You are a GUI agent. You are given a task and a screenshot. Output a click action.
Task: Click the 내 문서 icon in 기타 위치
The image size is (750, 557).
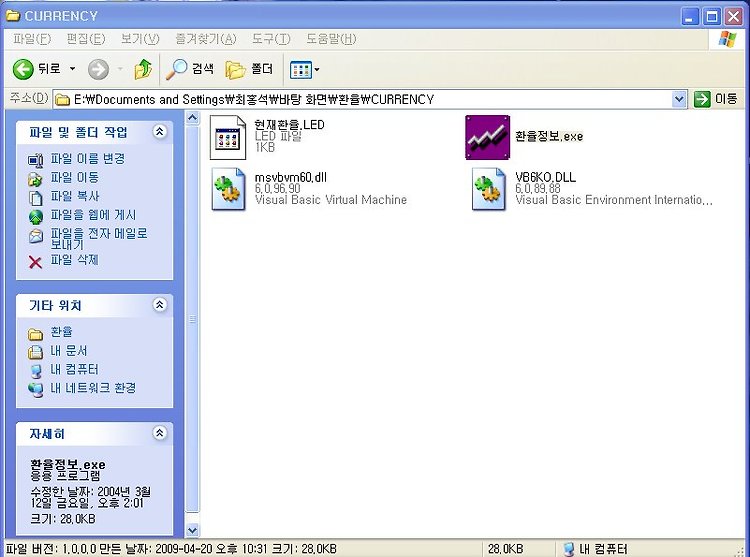(35, 352)
